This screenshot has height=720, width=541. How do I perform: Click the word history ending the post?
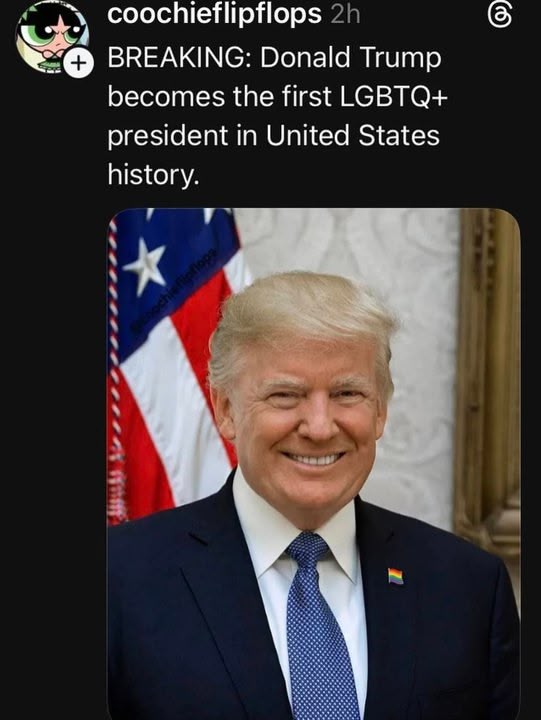click(153, 175)
